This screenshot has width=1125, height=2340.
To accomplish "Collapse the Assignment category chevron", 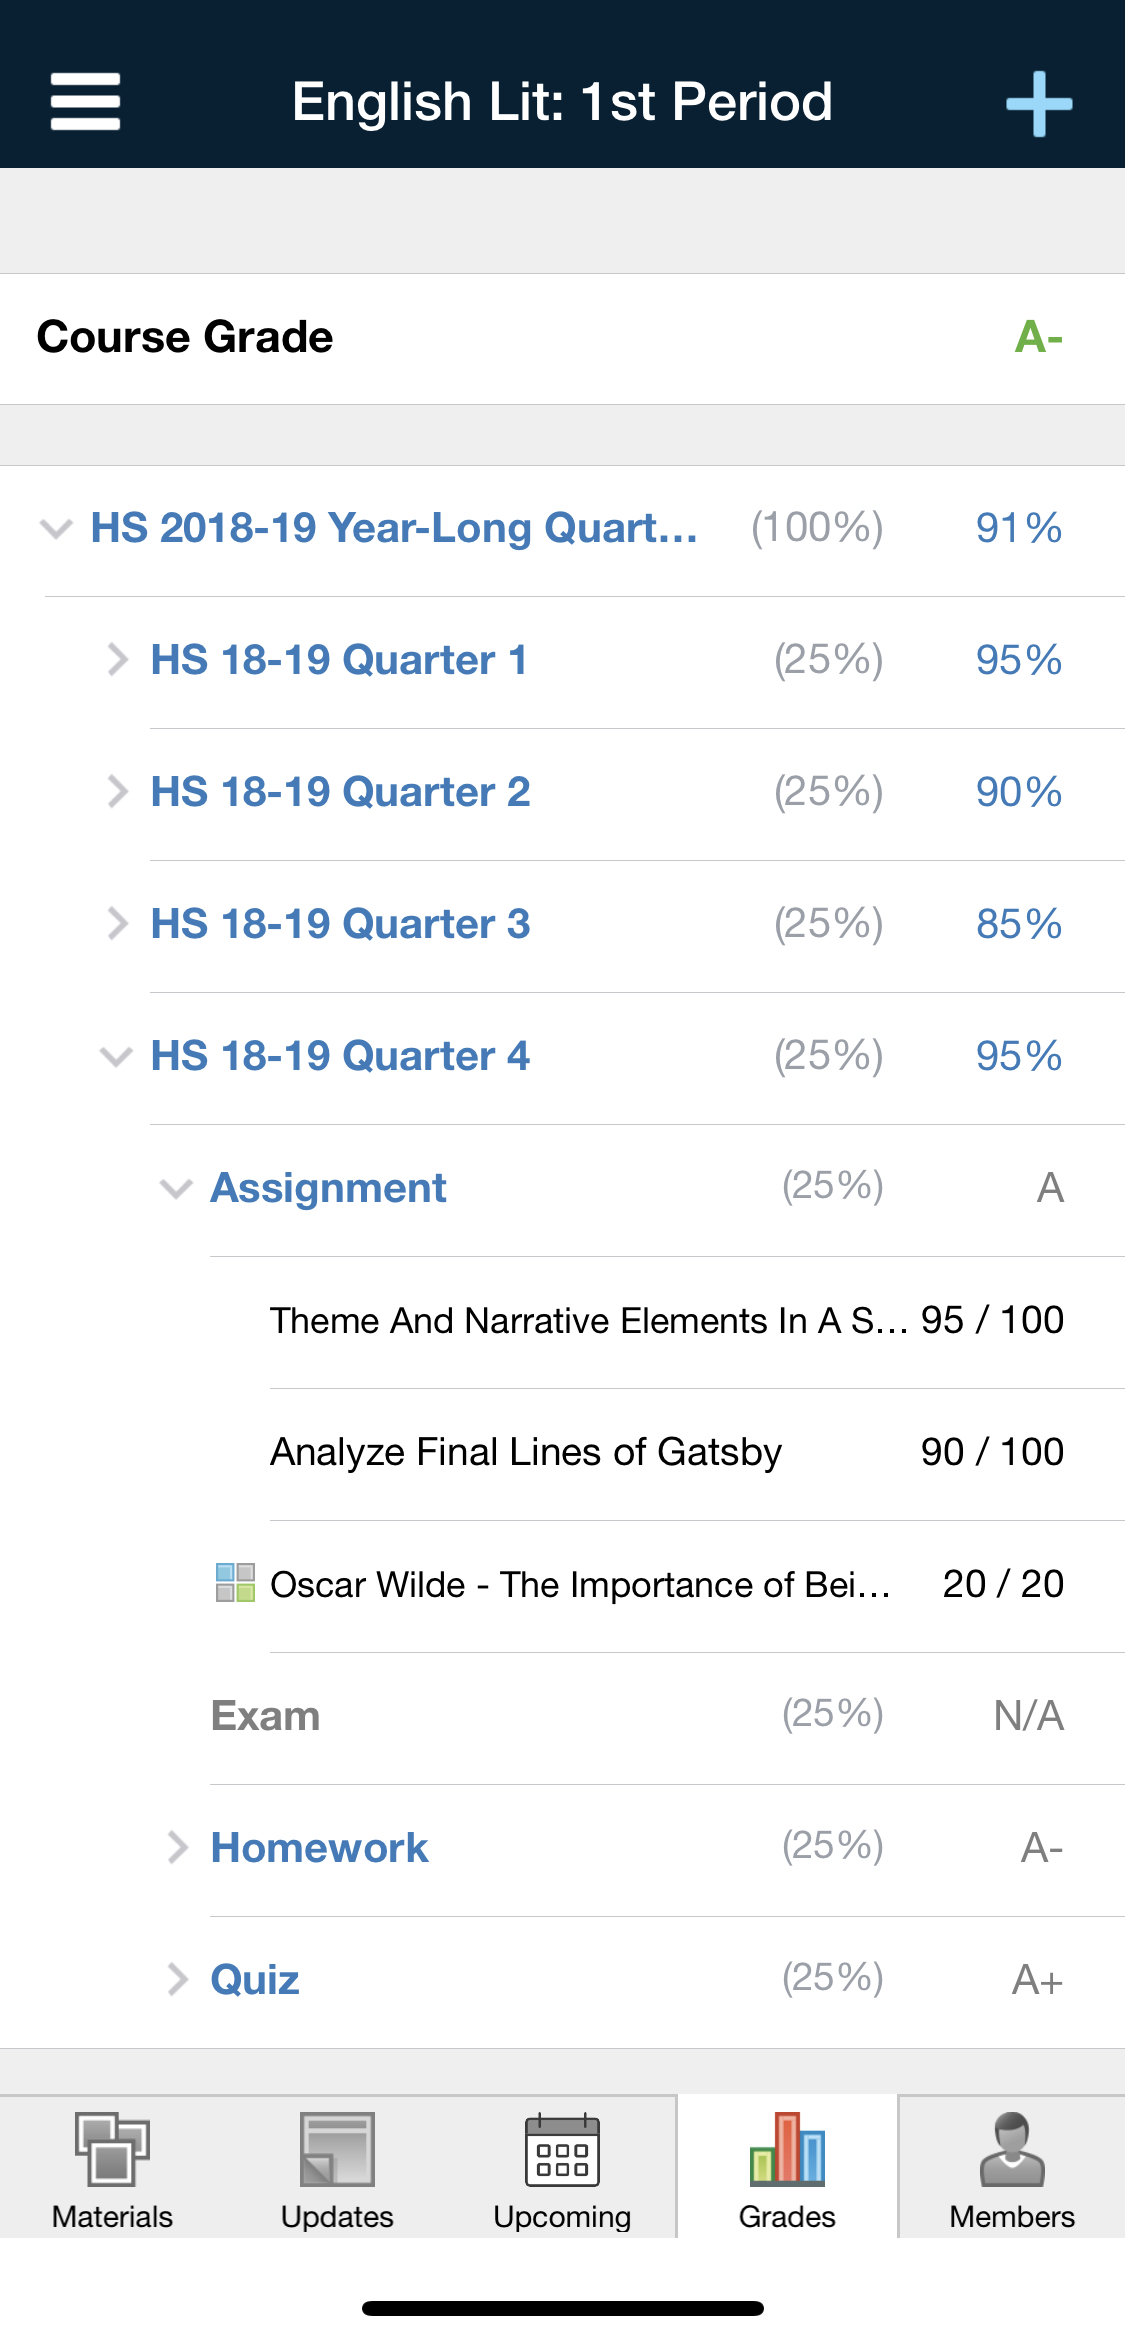I will pyautogui.click(x=176, y=1188).
